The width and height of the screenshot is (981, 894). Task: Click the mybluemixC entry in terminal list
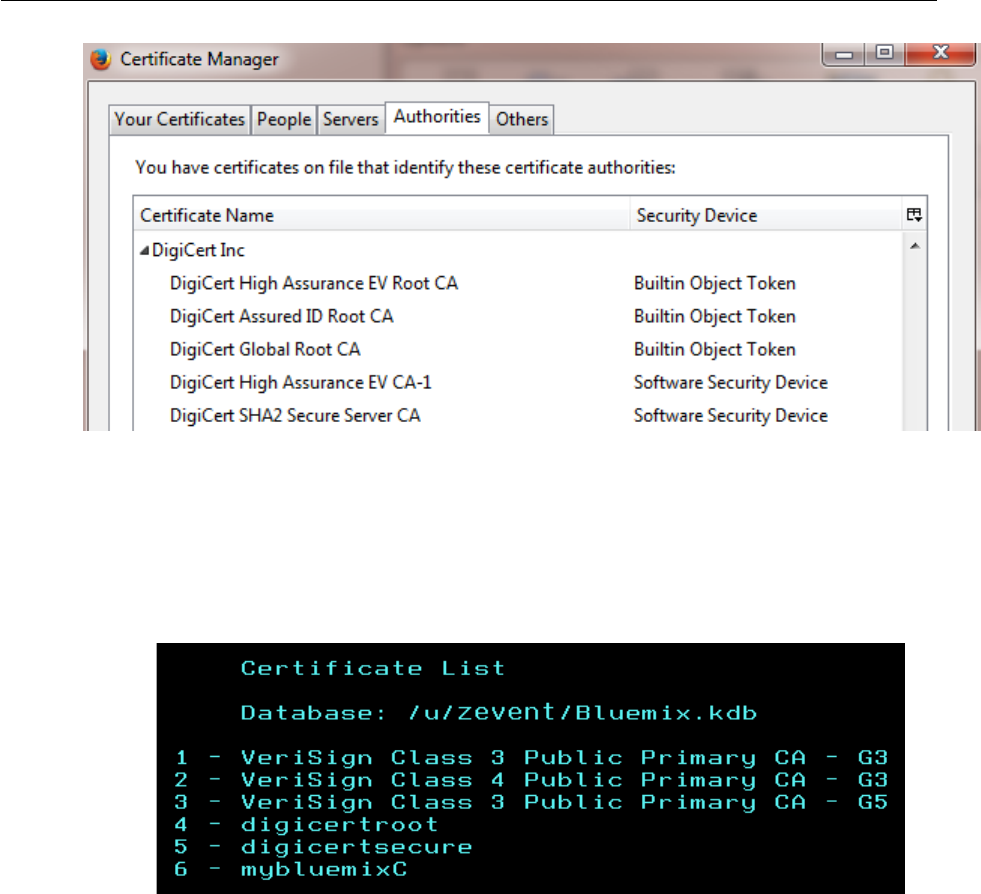(x=291, y=870)
